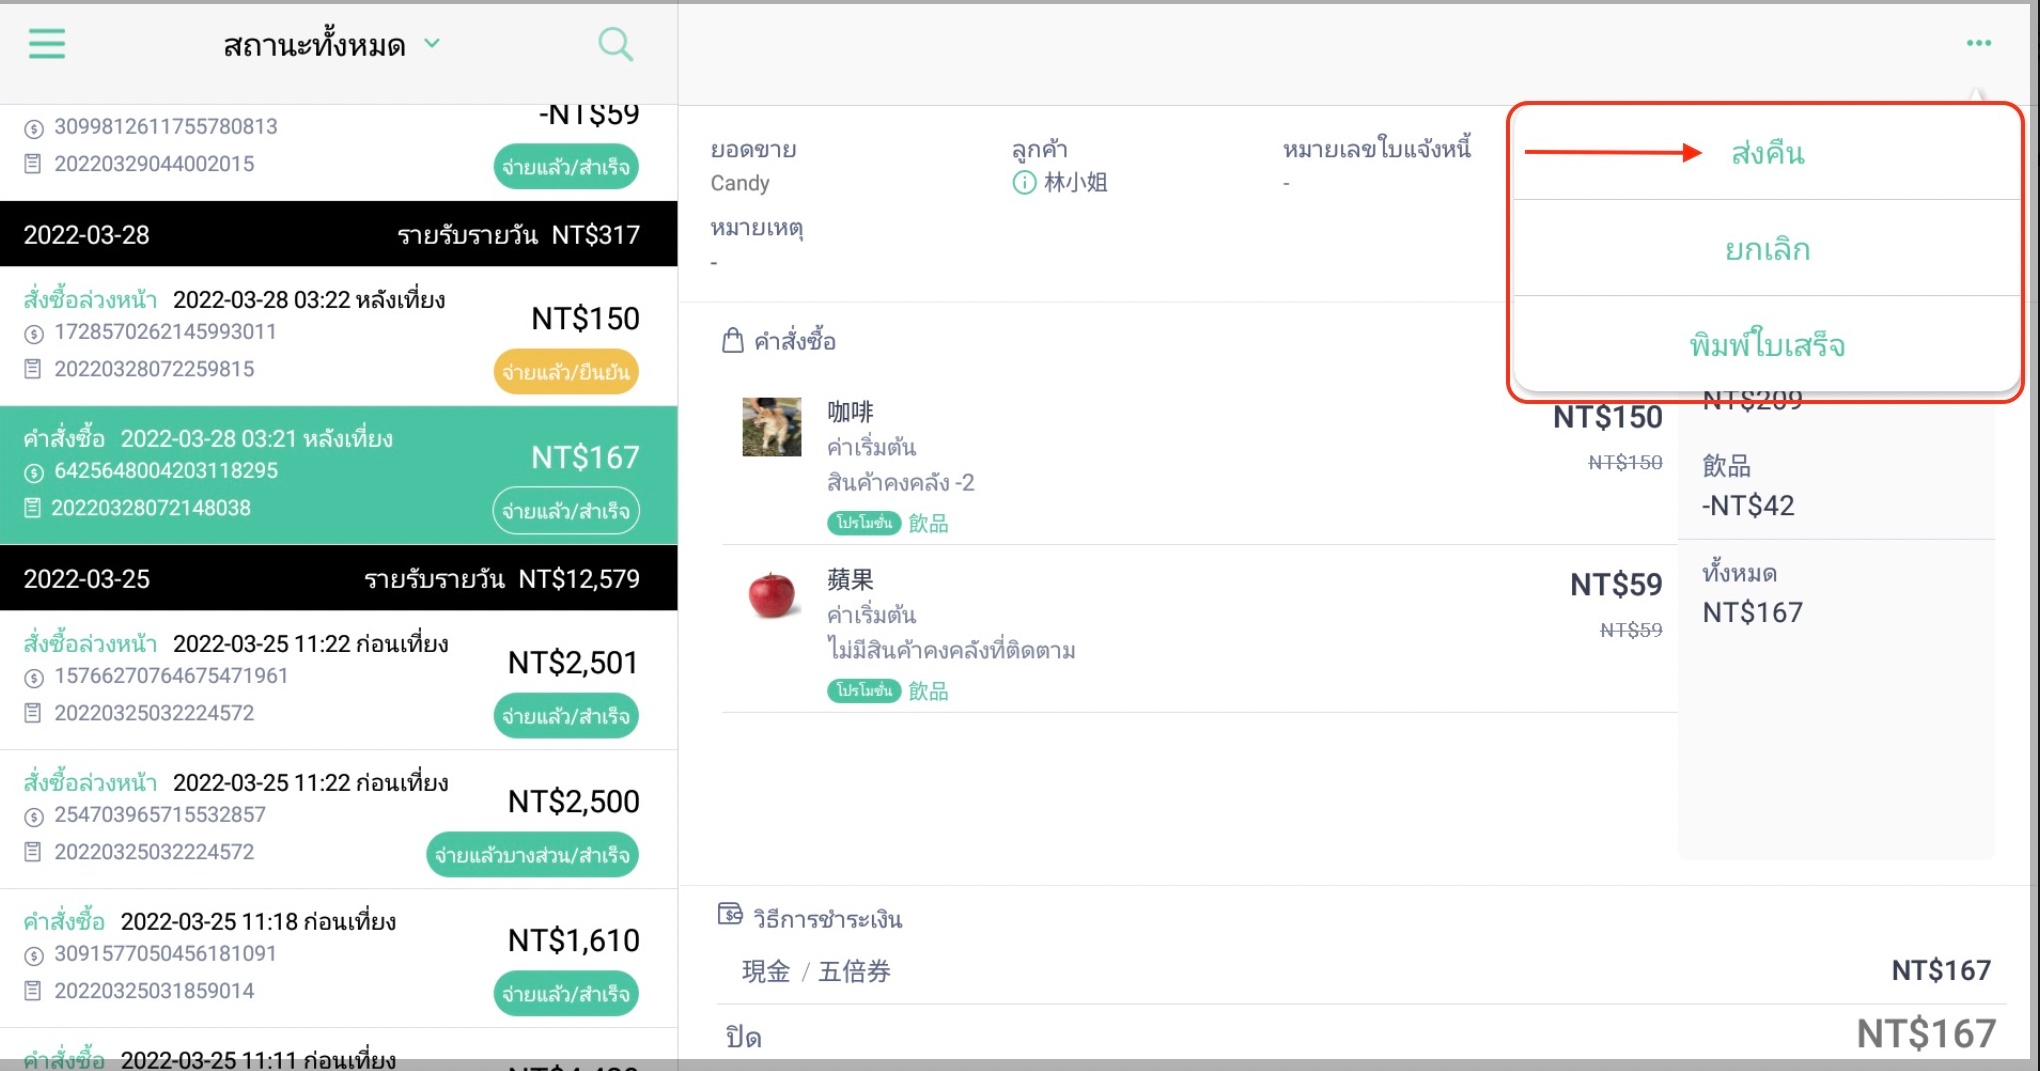Open the three-dot more options menu

click(x=1978, y=43)
